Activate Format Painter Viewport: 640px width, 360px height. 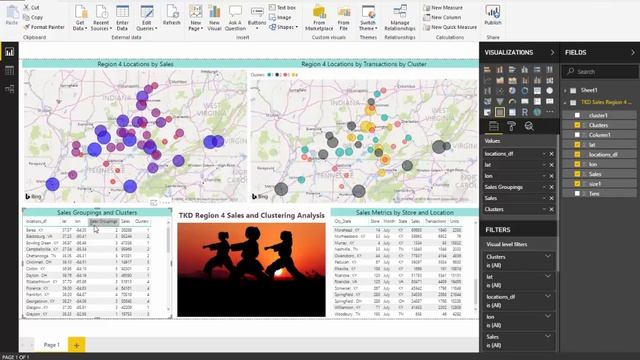pos(44,27)
